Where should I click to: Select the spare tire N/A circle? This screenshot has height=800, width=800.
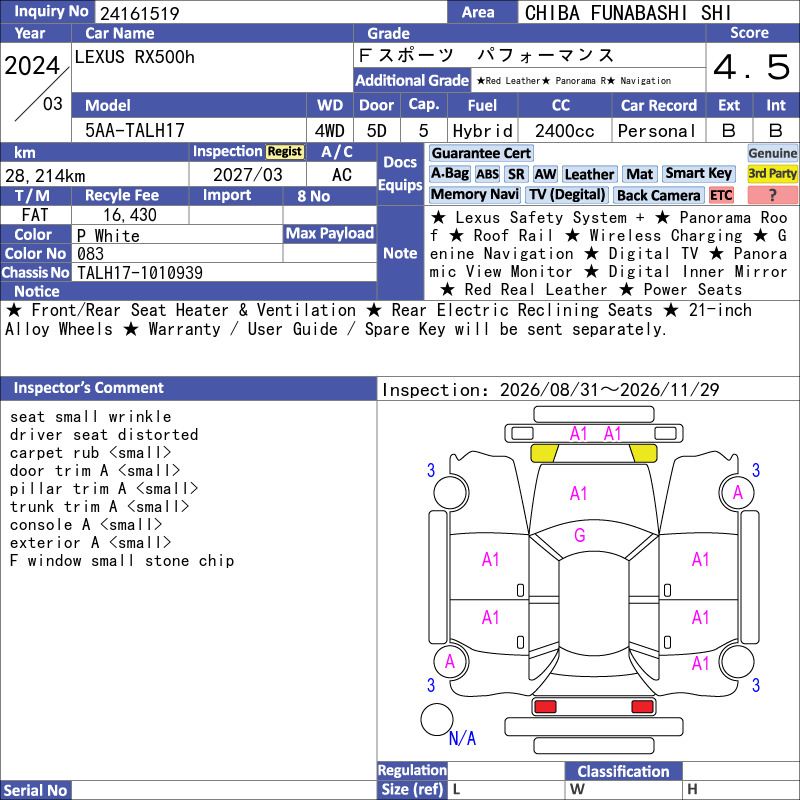436,719
